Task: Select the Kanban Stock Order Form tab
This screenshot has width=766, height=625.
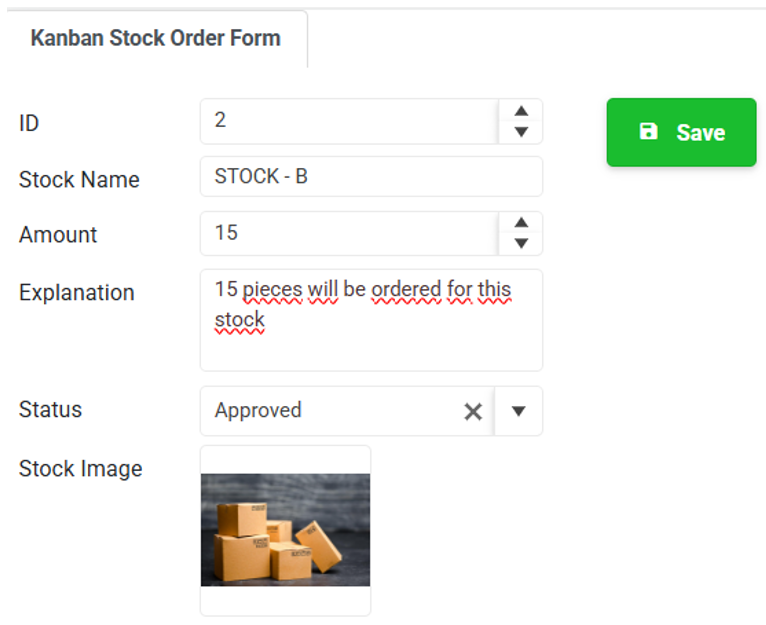Action: click(x=155, y=38)
